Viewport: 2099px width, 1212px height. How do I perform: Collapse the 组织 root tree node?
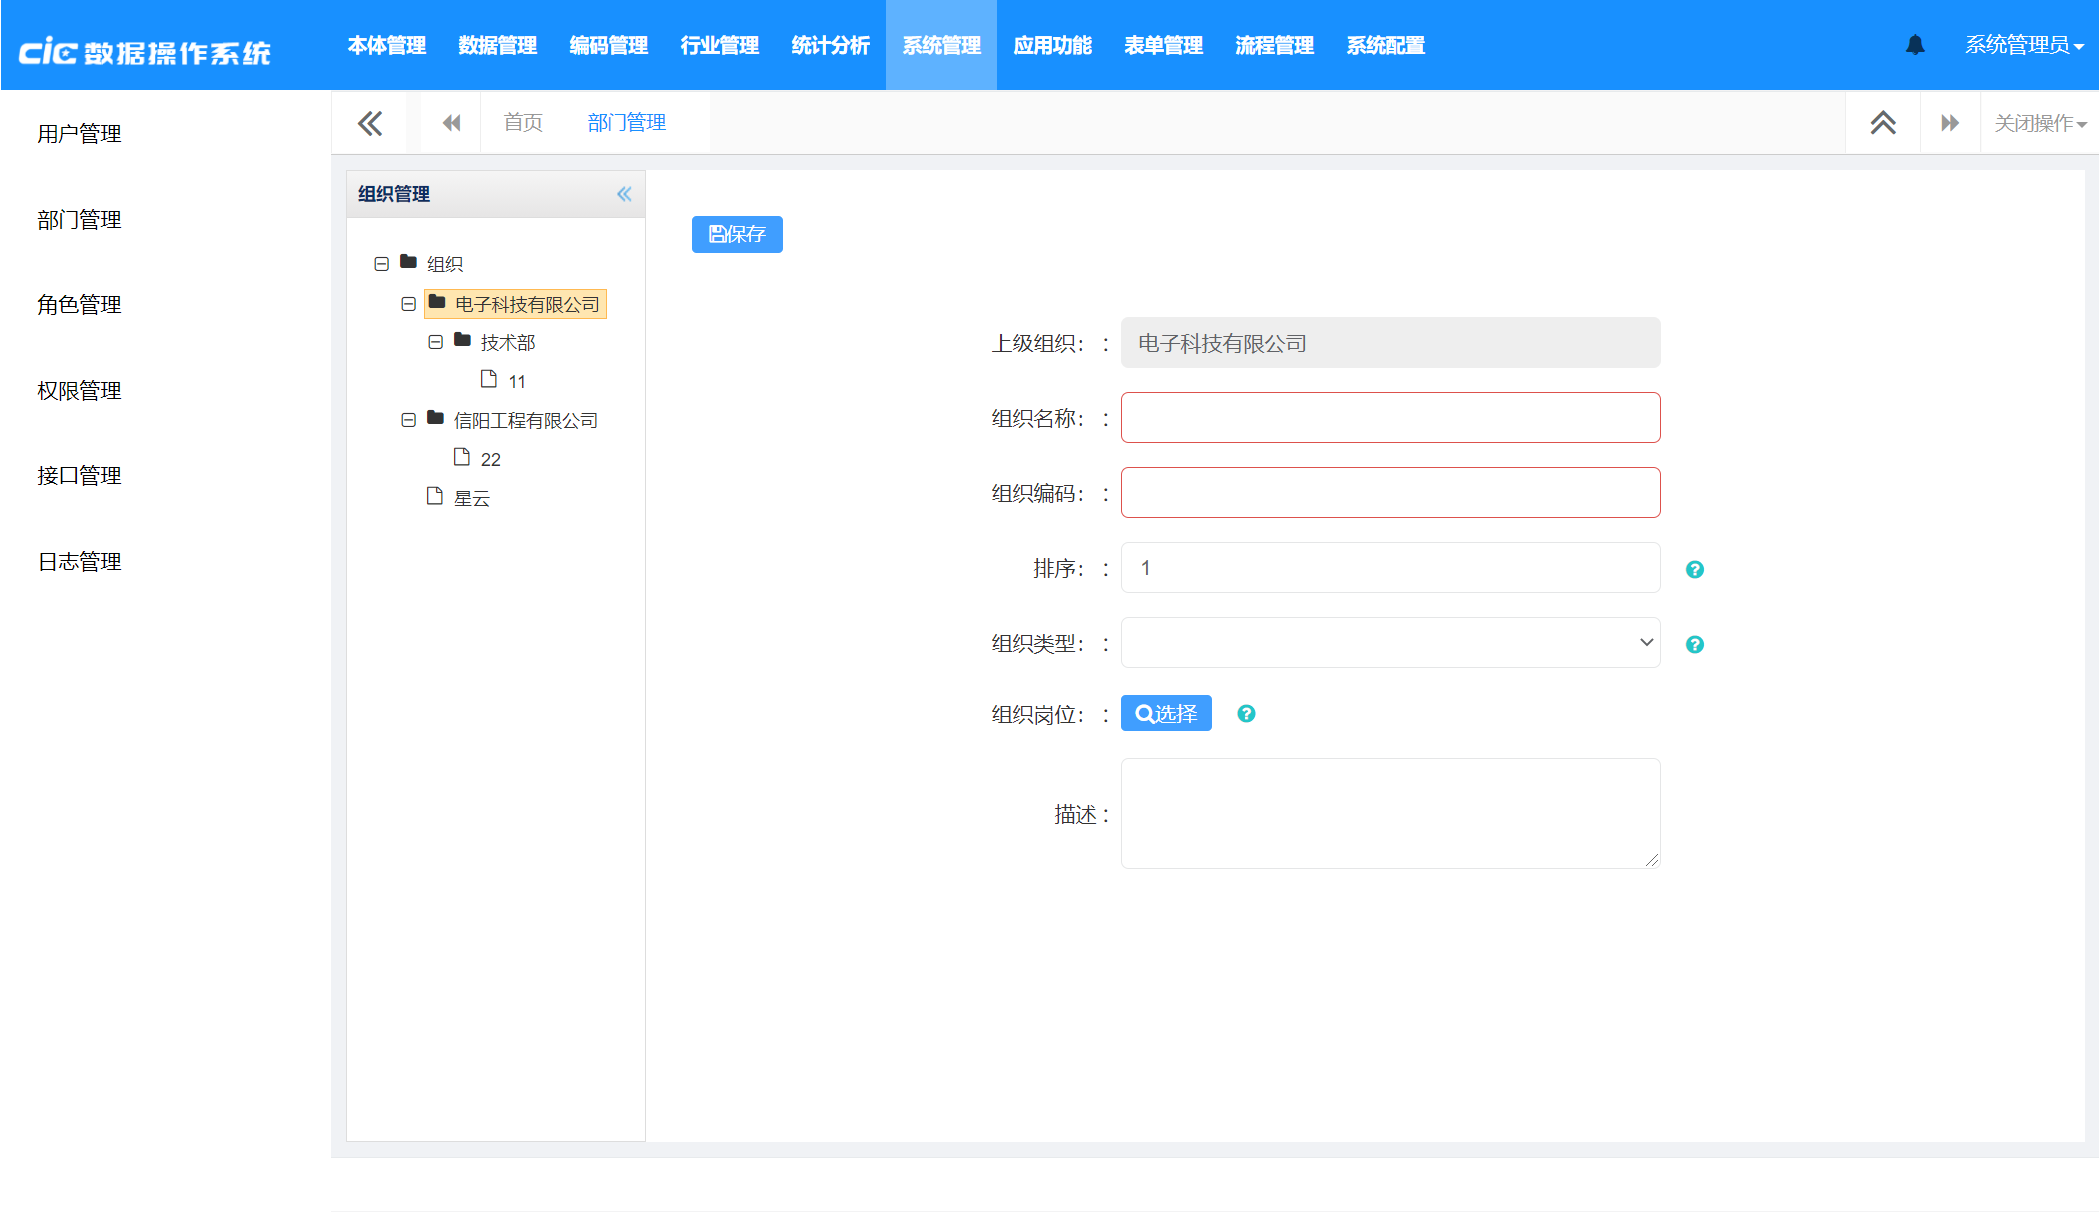[x=381, y=264]
